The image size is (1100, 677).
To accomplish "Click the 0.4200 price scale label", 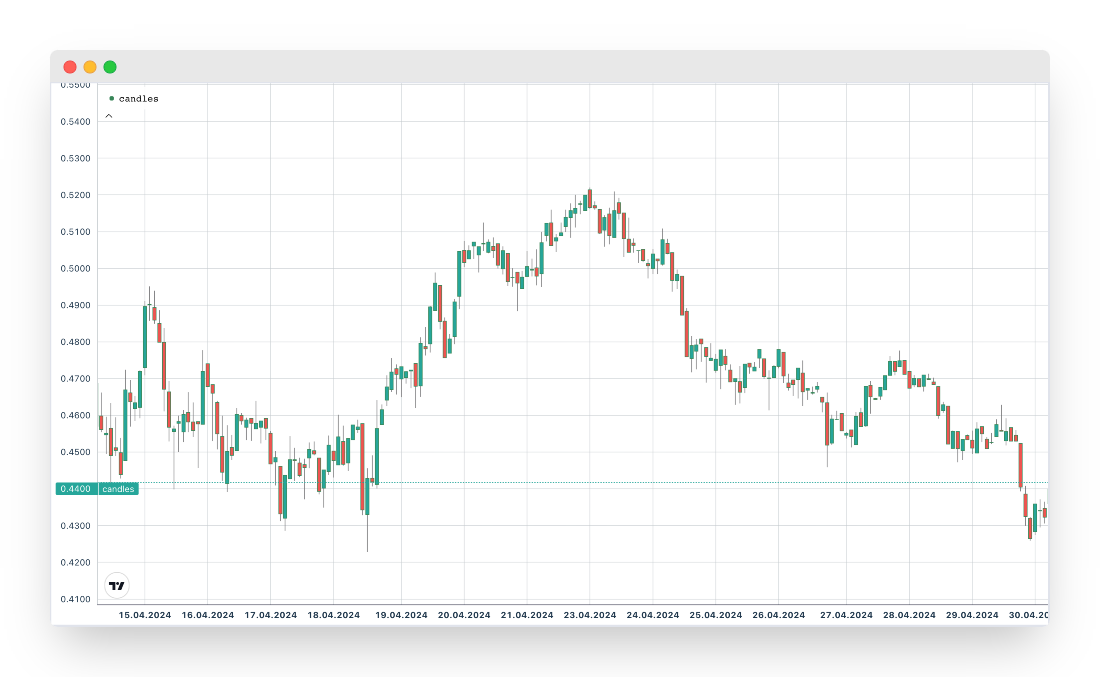I will (x=76, y=563).
